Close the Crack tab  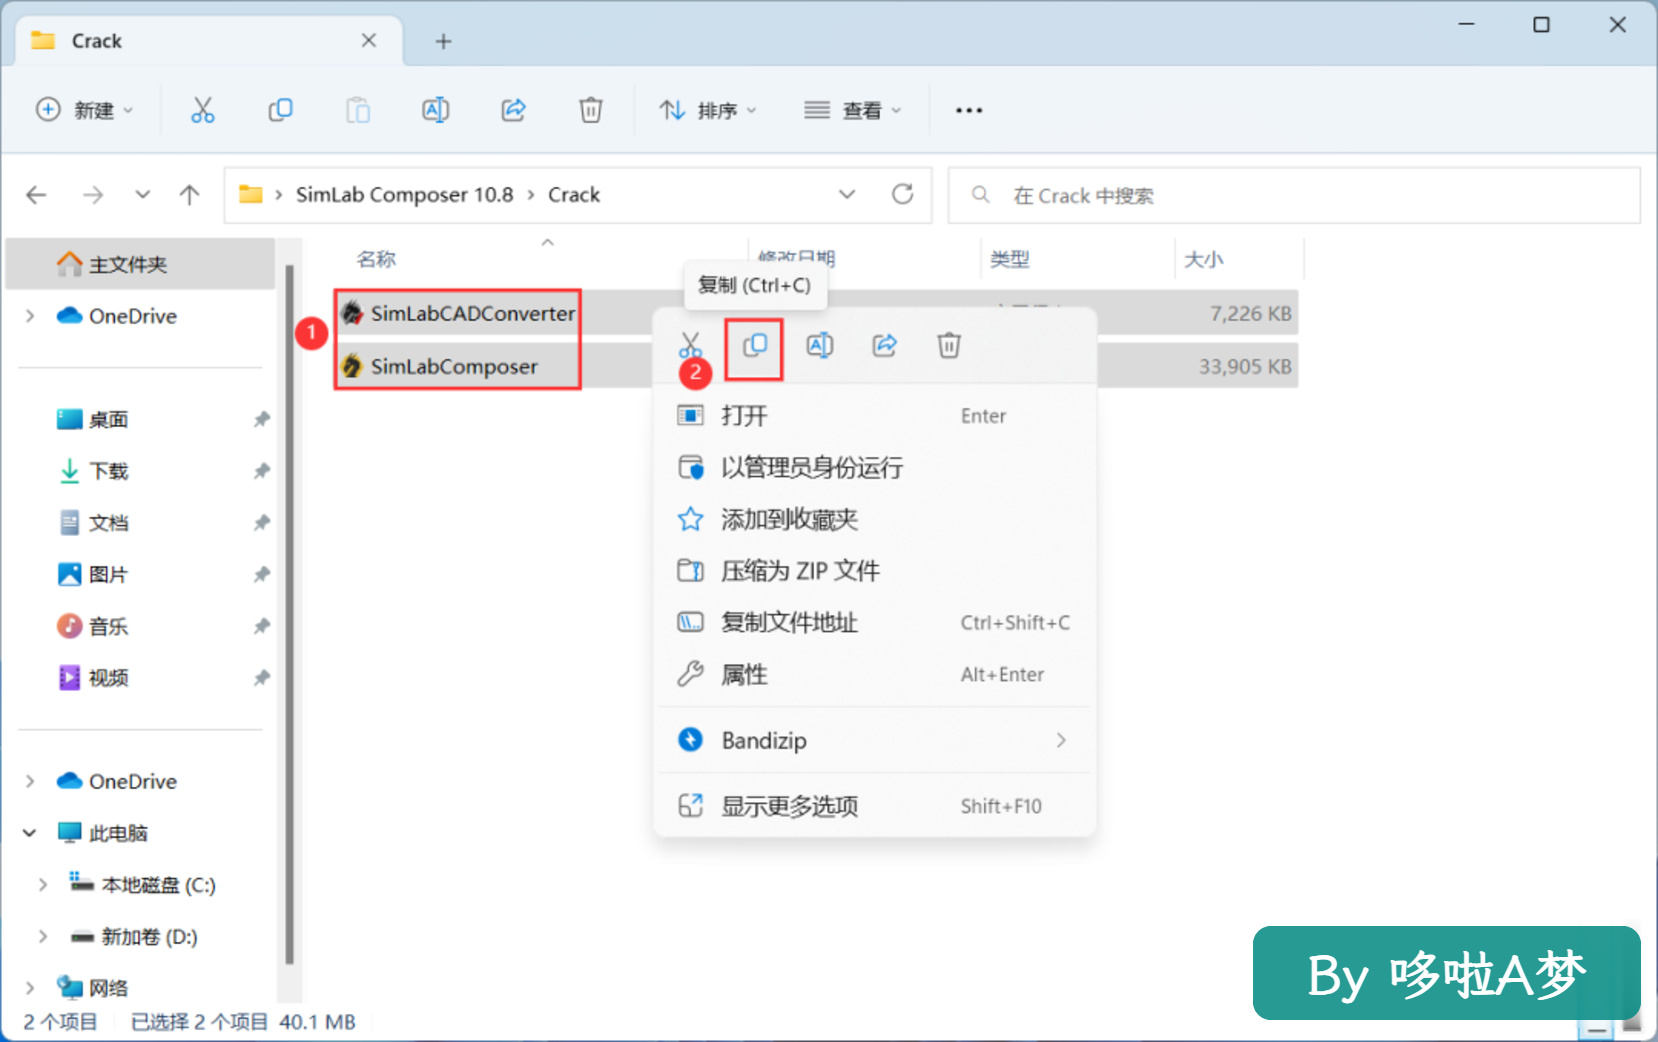368,40
